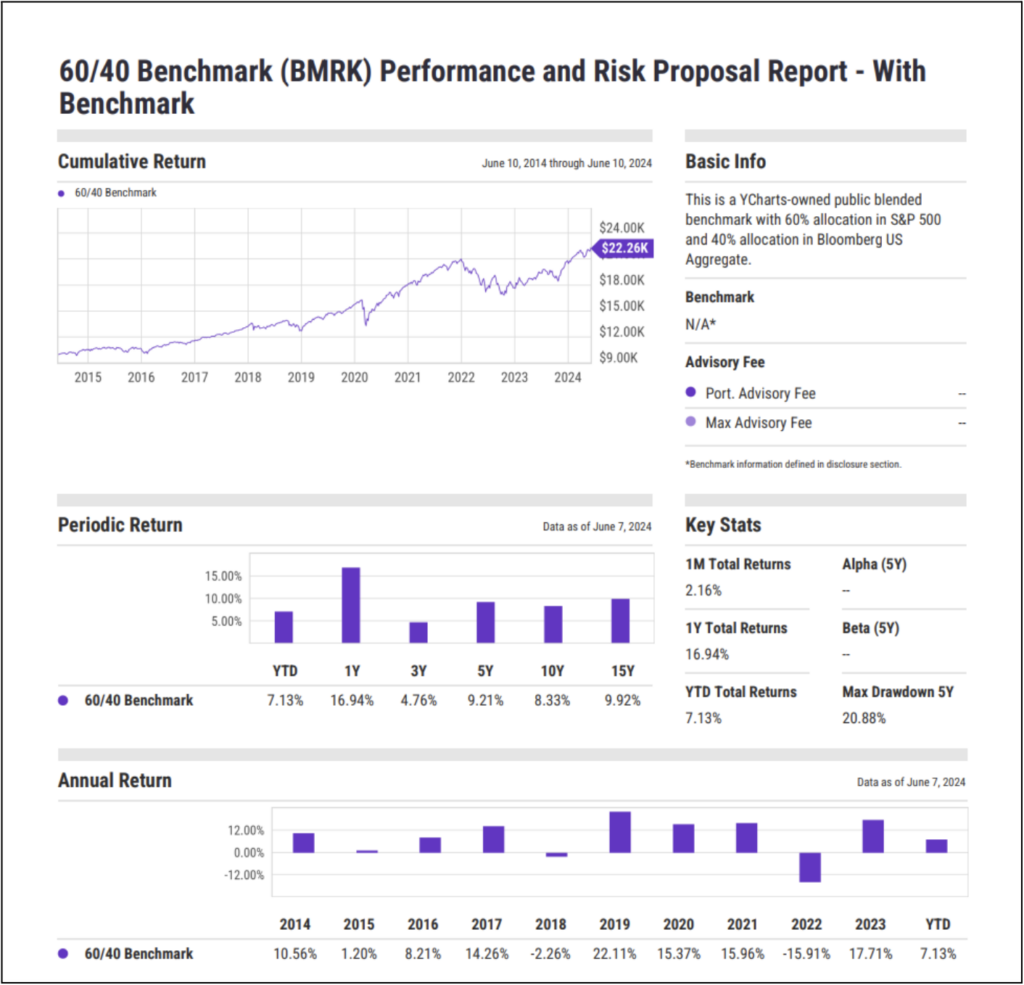The width and height of the screenshot is (1024, 985).
Task: Click the 60/40 Benchmark legend dot above the cumulative chart
Action: pyautogui.click(x=60, y=193)
